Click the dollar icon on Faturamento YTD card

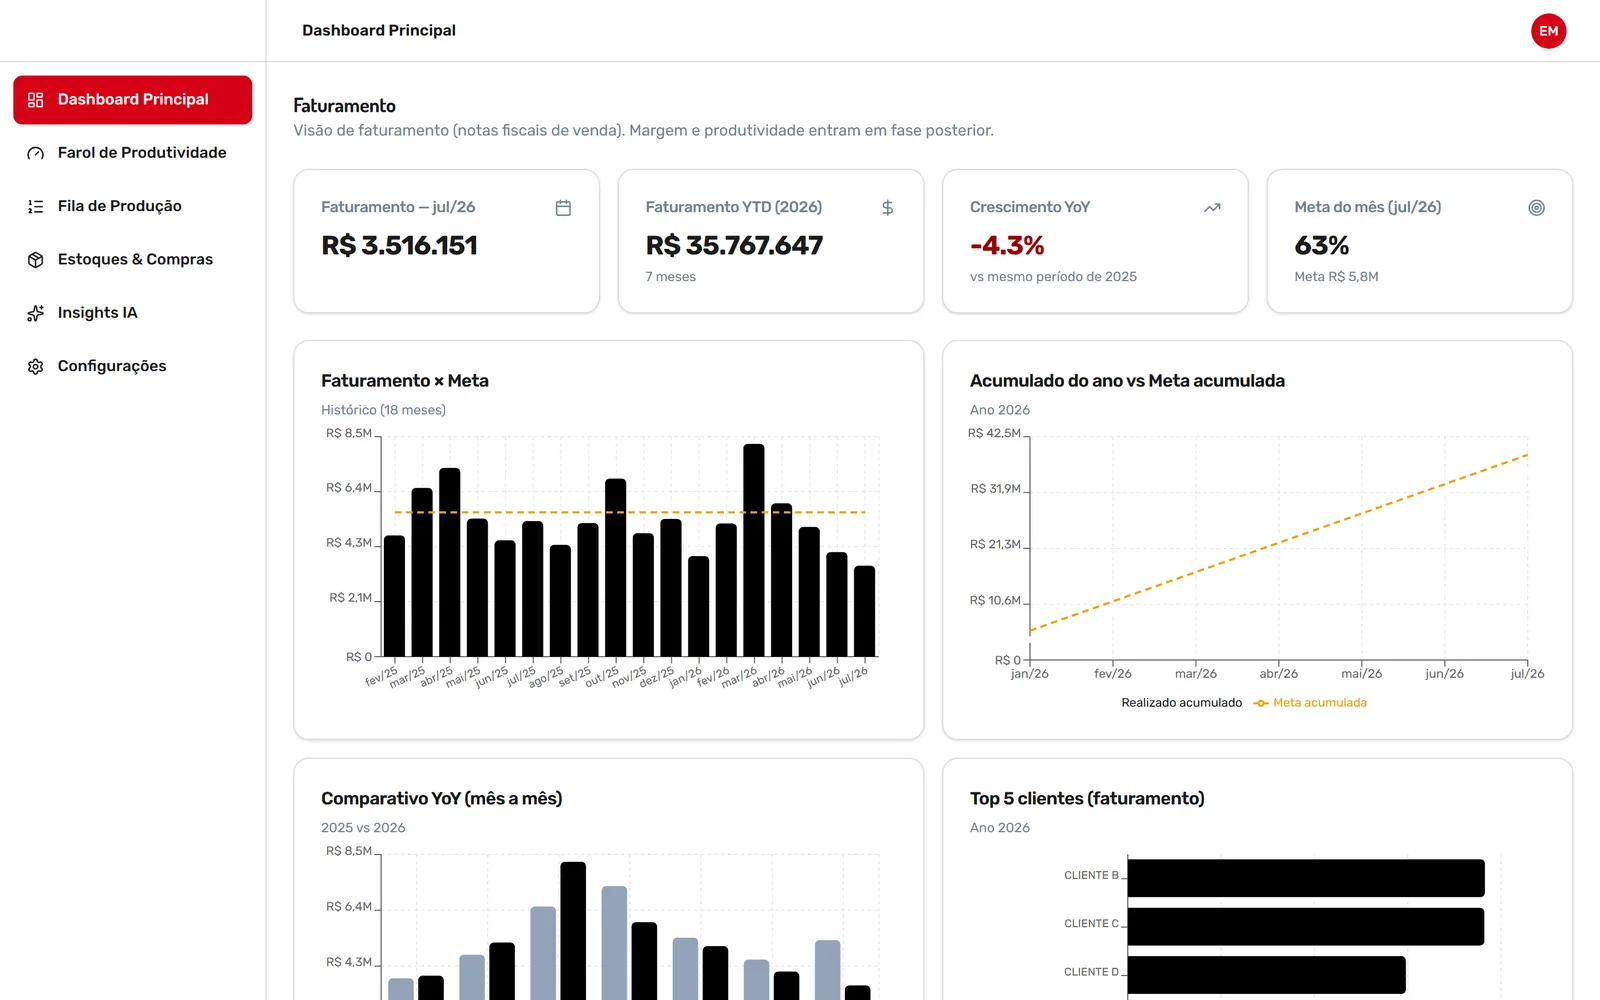[x=887, y=208]
